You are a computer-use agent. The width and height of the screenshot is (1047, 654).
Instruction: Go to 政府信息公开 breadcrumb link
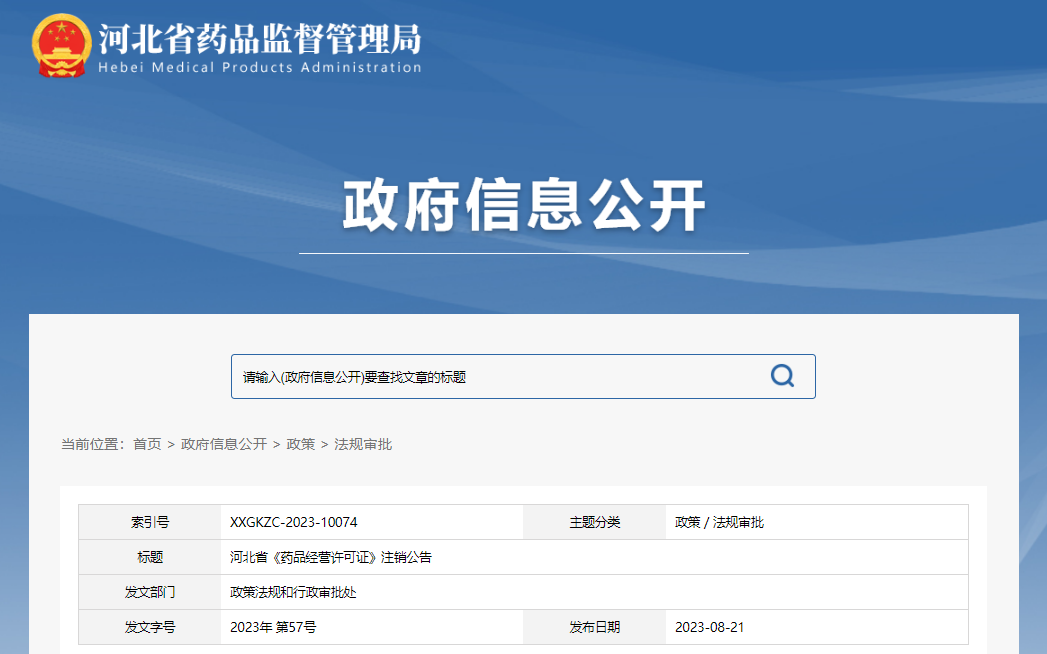point(224,444)
